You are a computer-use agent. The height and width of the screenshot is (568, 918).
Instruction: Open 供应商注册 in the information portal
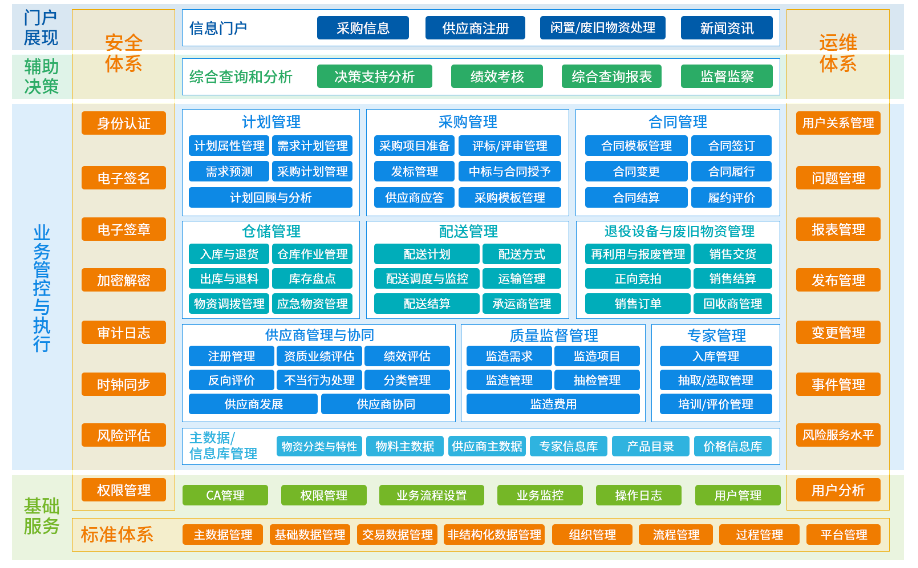point(475,28)
